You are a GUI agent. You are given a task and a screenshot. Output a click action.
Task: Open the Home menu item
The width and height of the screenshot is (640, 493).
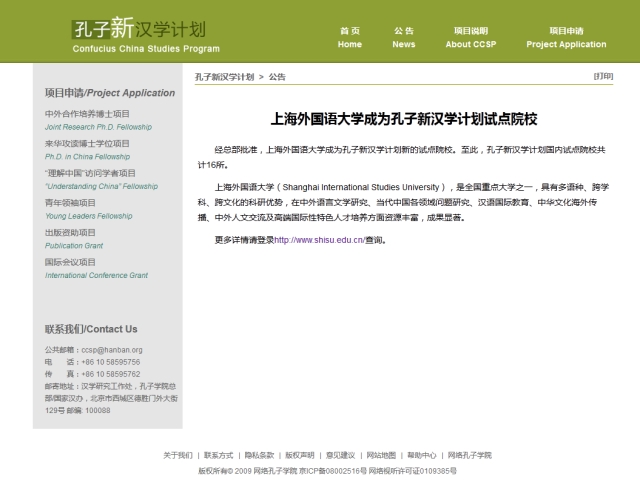point(350,37)
